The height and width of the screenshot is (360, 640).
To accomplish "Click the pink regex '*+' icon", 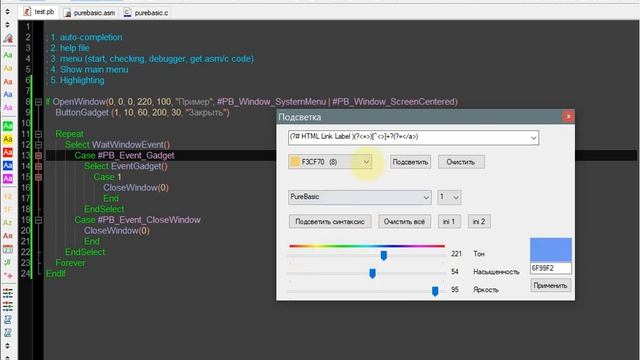I will pyautogui.click(x=8, y=276).
